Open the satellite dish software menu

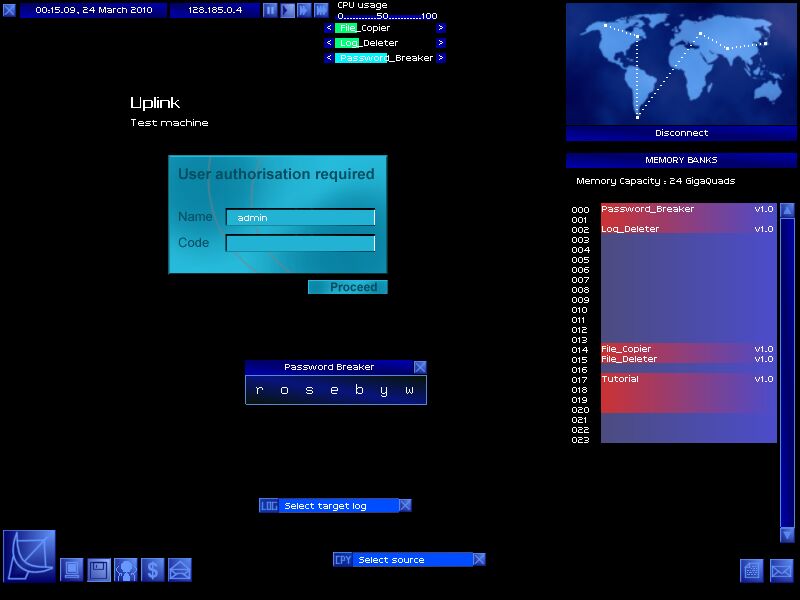click(29, 556)
